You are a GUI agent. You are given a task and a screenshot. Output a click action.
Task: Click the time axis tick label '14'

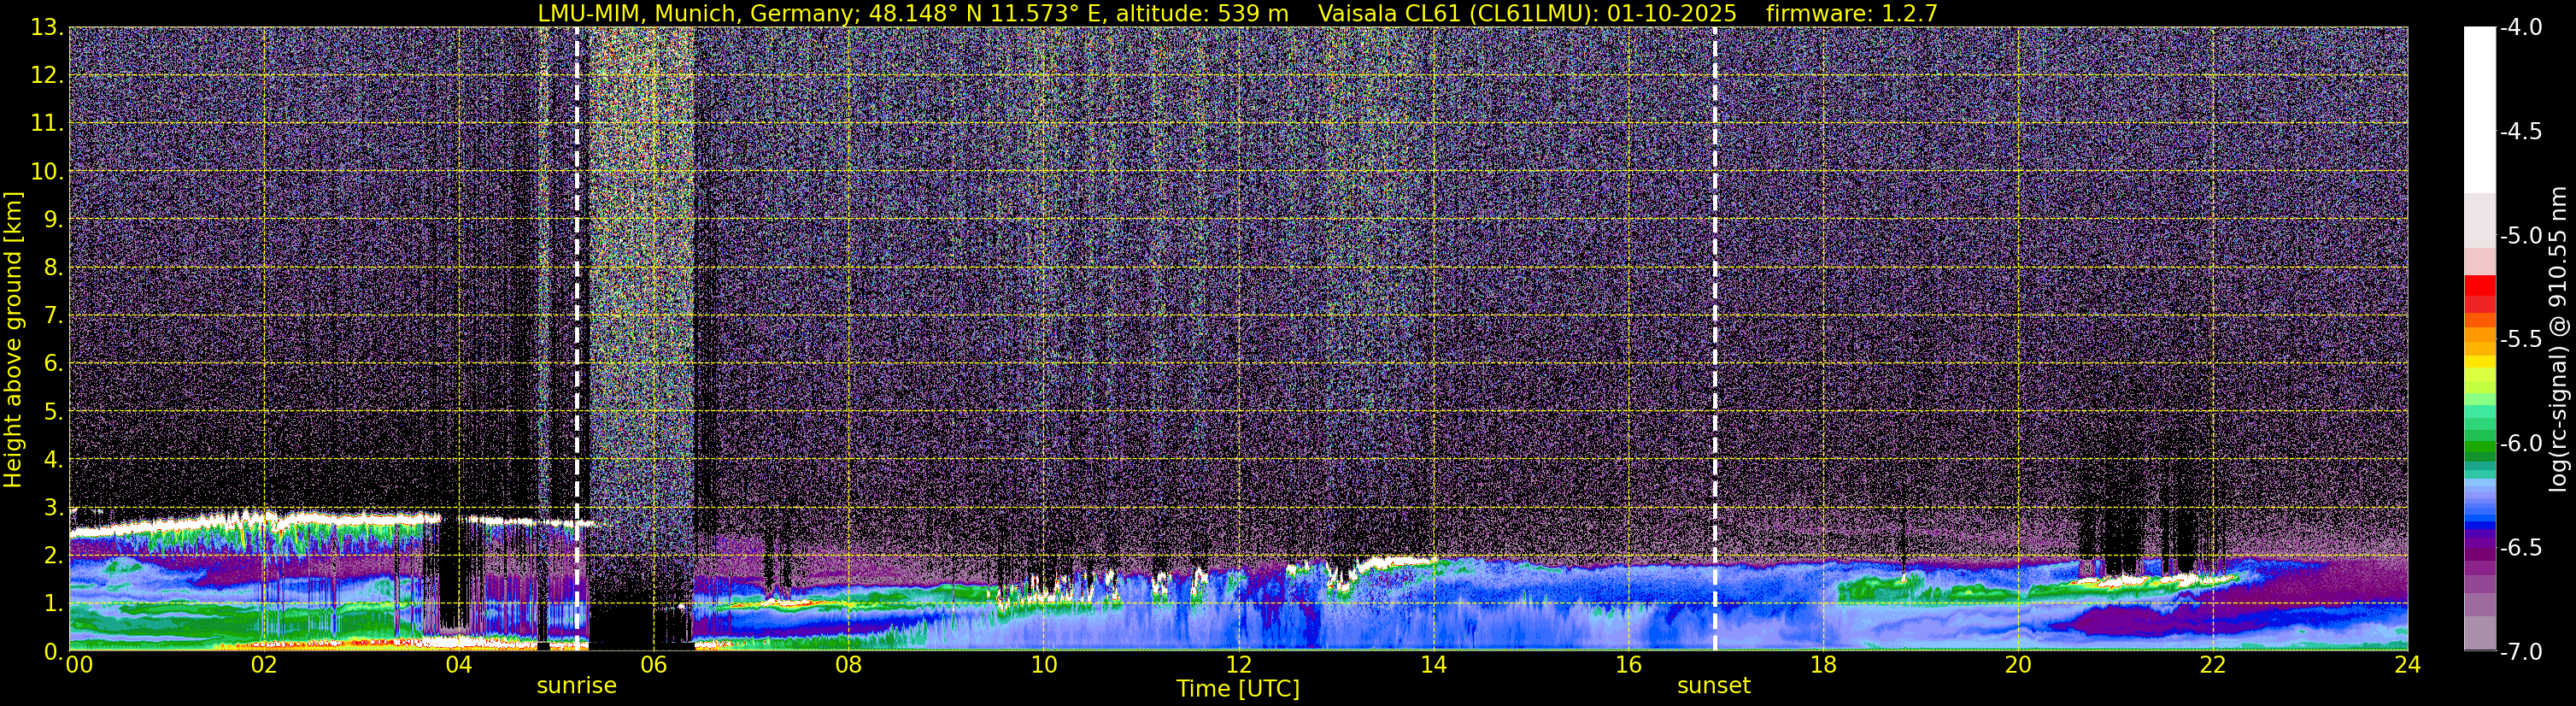[1433, 665]
